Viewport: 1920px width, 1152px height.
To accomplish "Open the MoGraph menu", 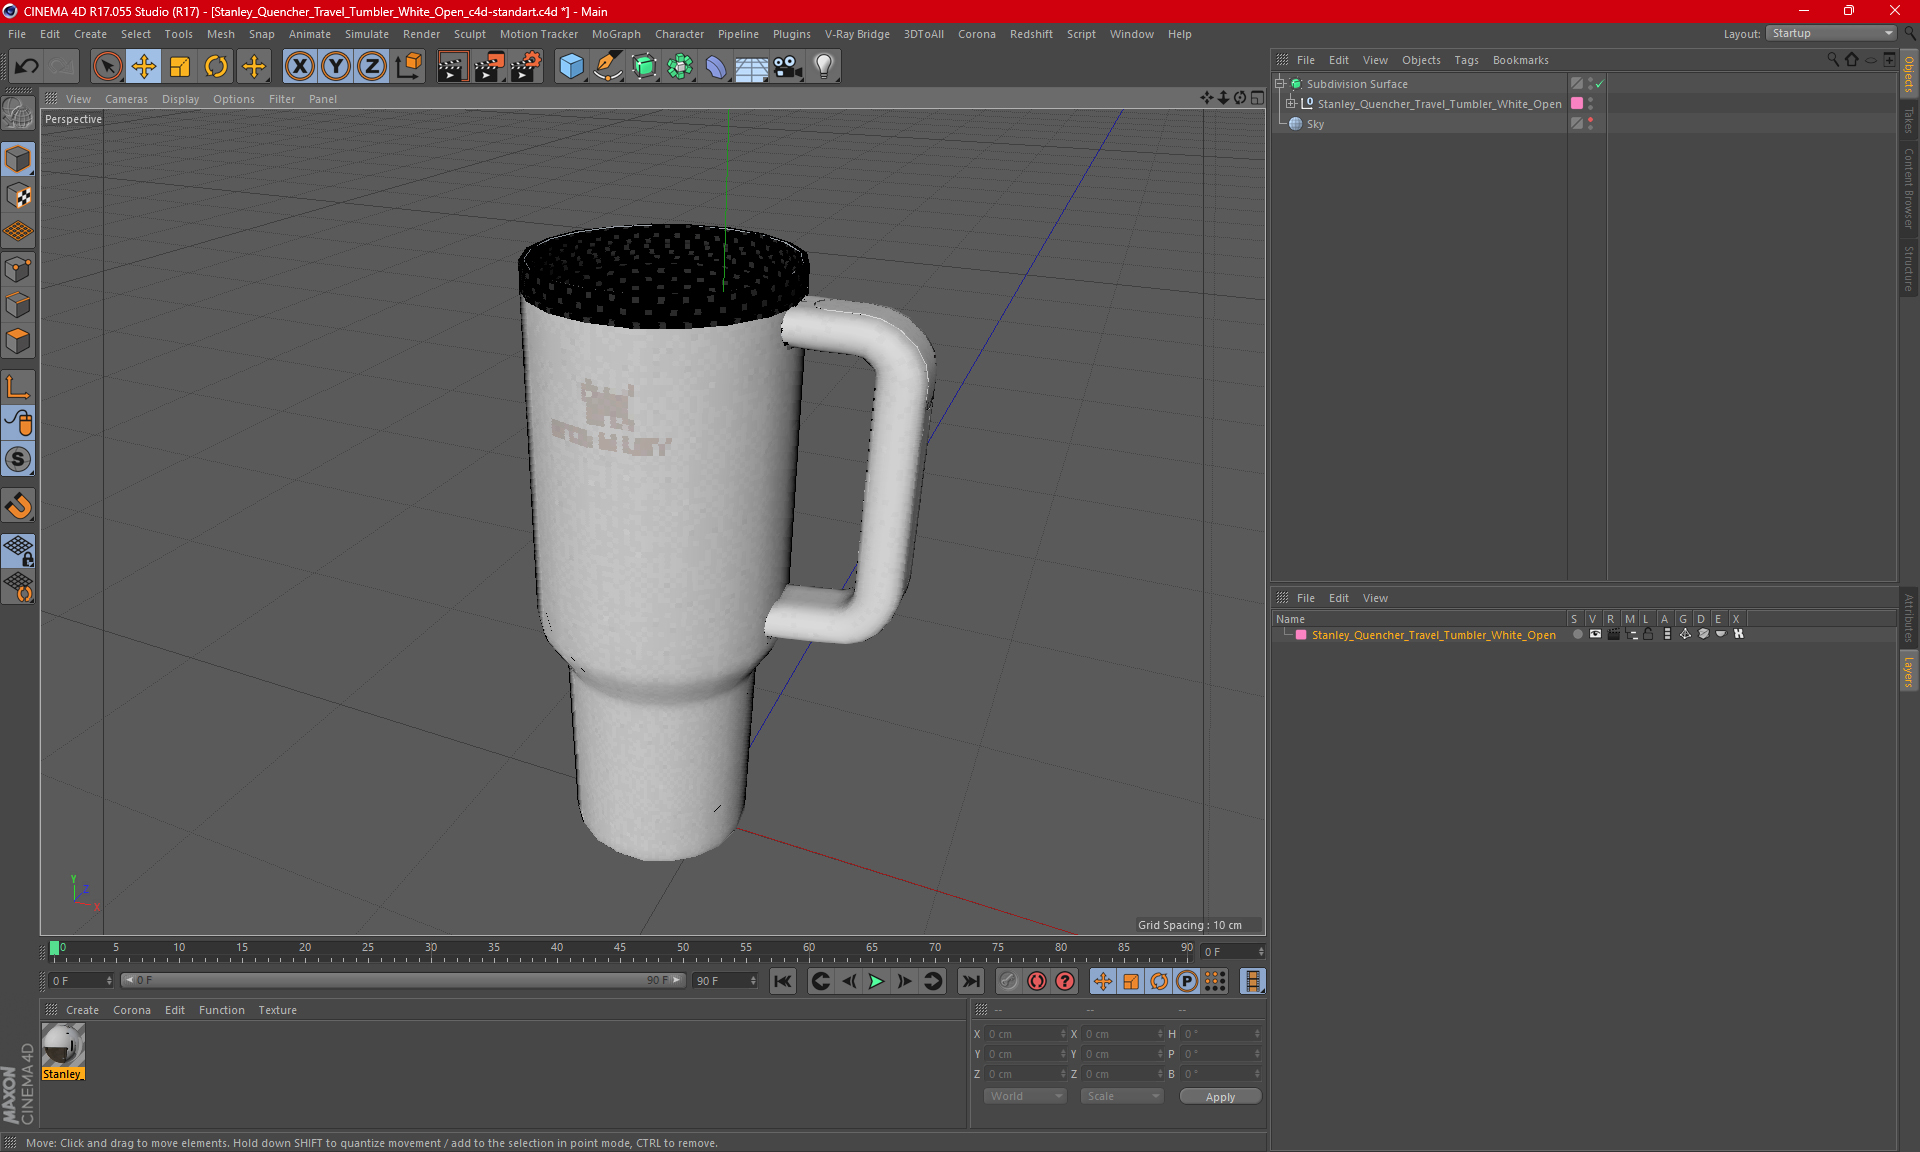I will (x=616, y=34).
